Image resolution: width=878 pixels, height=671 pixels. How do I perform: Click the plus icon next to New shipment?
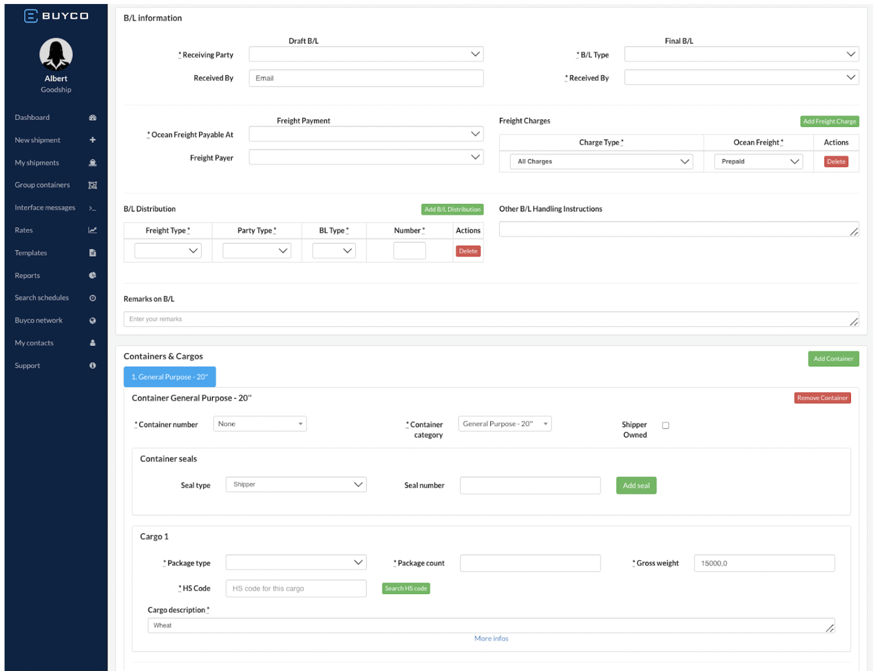(92, 140)
